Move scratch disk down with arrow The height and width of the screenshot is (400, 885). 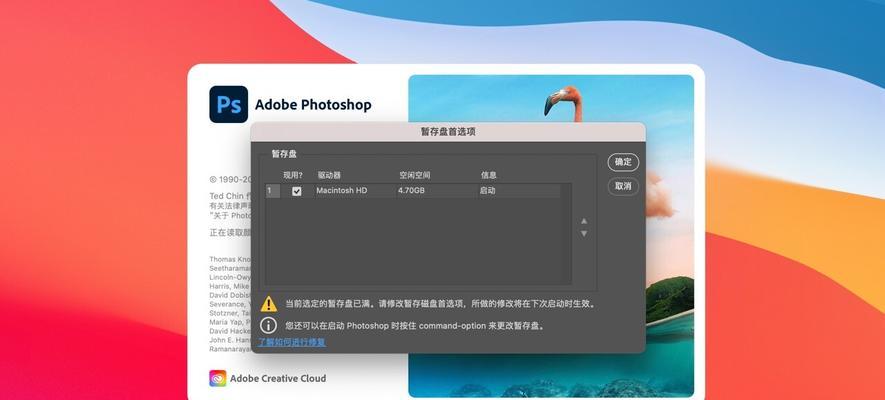584,233
